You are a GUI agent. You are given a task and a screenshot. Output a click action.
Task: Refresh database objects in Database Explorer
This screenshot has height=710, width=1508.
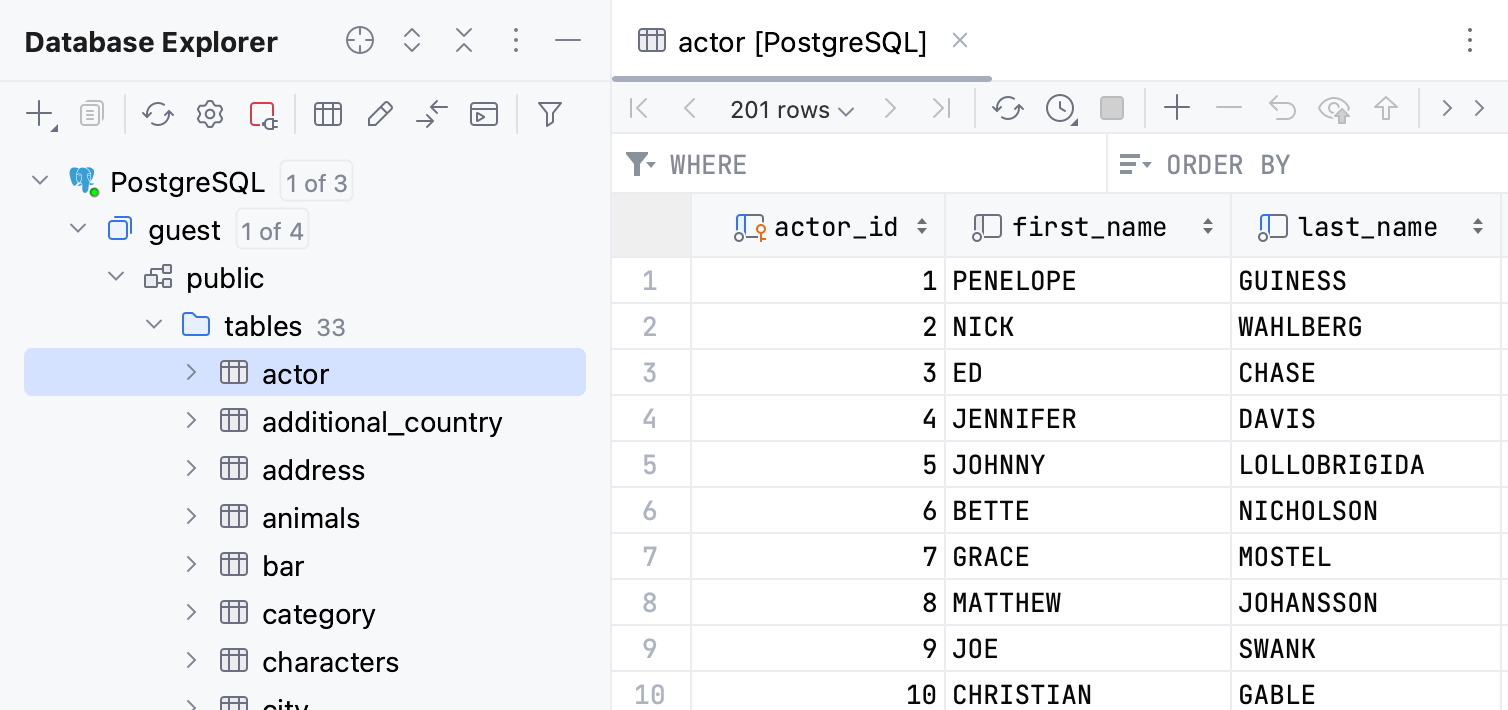pos(158,114)
